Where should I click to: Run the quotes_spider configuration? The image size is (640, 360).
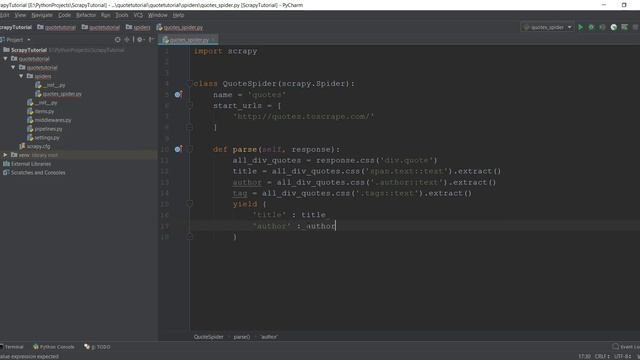click(580, 27)
